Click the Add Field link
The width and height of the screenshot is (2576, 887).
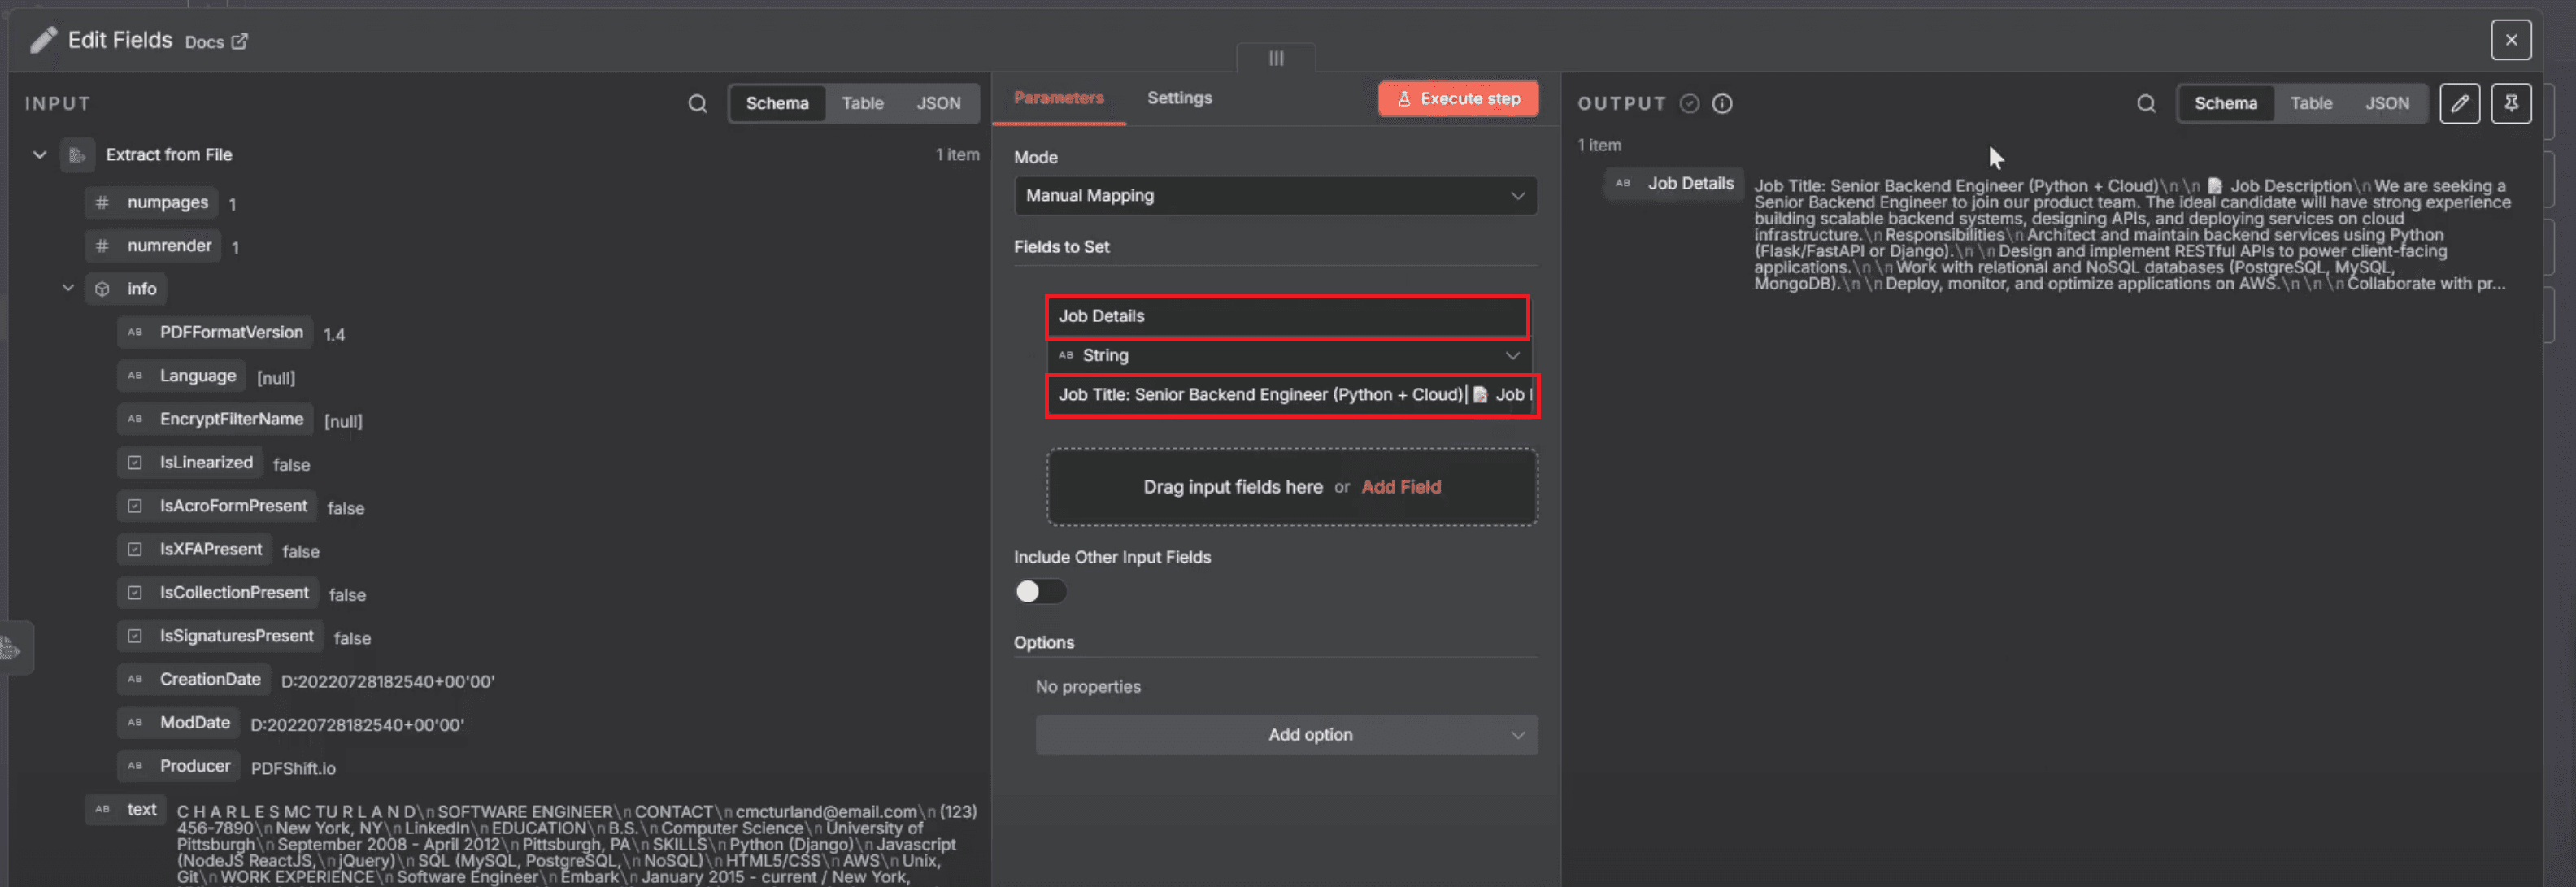1400,487
